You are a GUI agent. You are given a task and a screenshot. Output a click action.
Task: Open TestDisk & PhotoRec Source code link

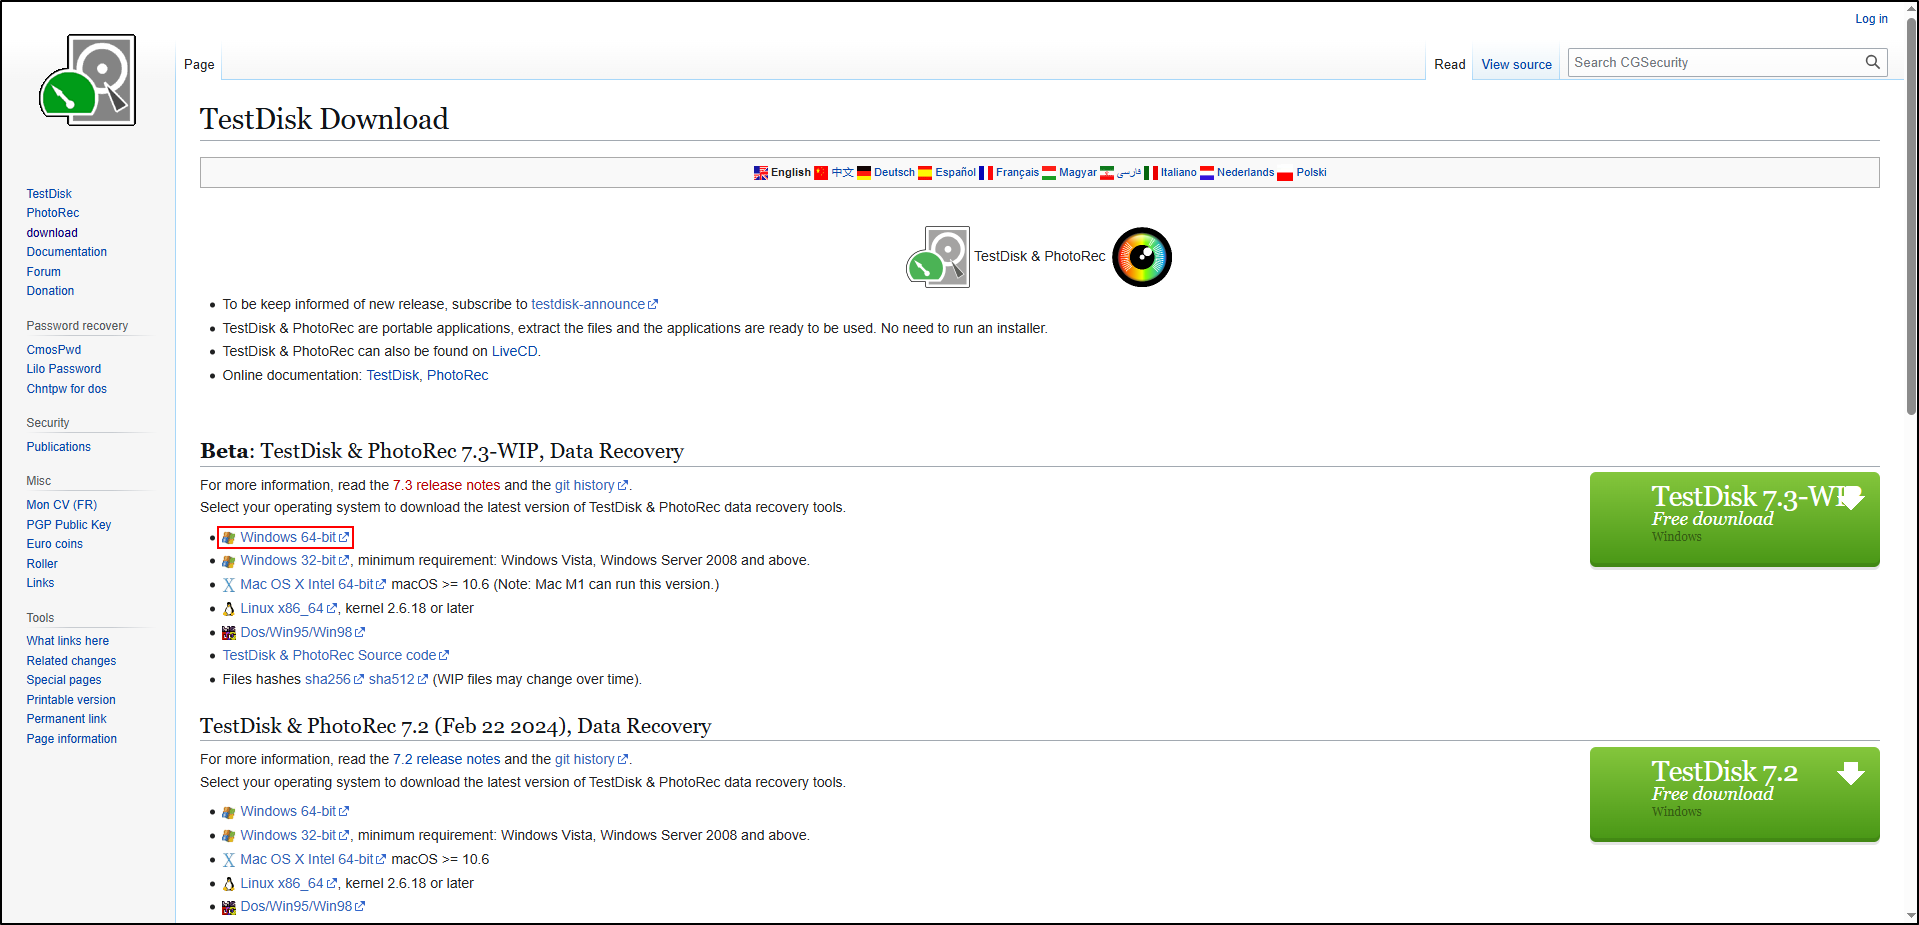pyautogui.click(x=336, y=655)
